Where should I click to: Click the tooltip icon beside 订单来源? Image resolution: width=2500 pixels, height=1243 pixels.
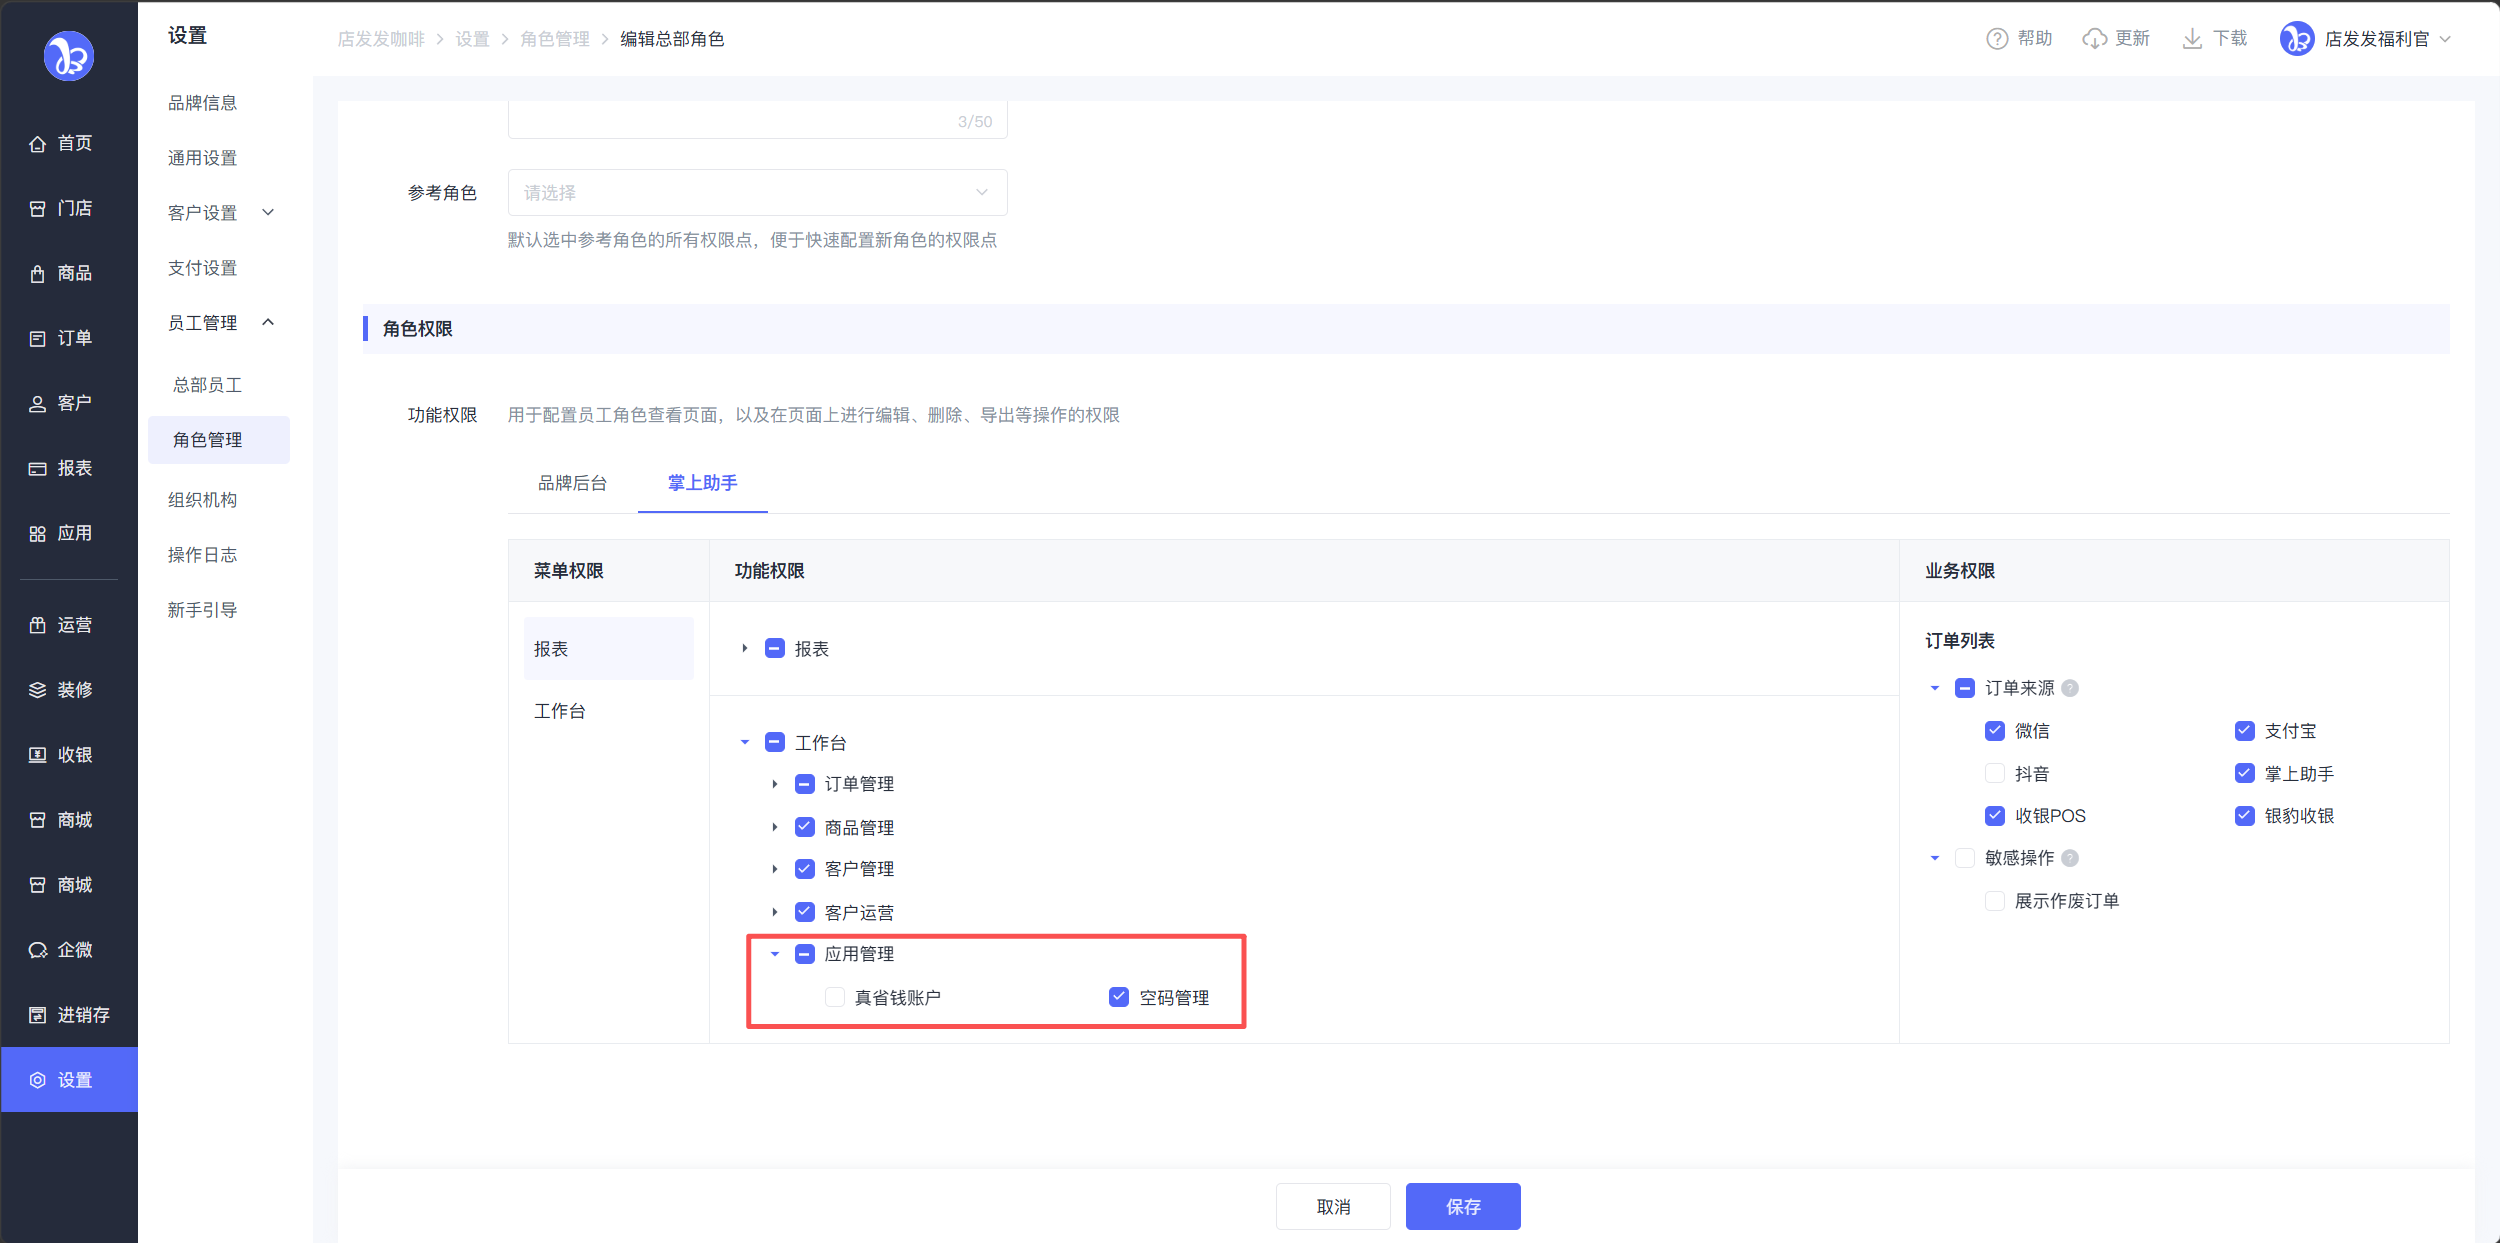pos(2070,688)
